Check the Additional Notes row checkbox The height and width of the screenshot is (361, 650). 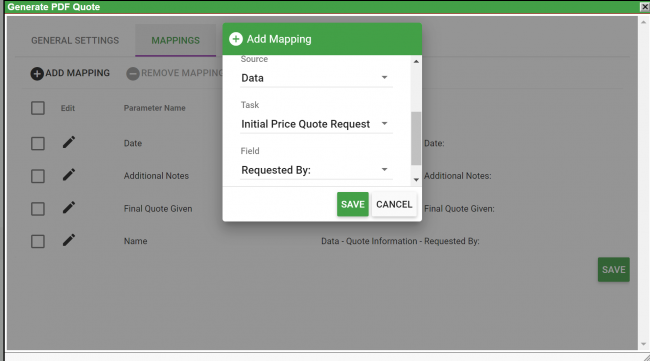pos(38,176)
